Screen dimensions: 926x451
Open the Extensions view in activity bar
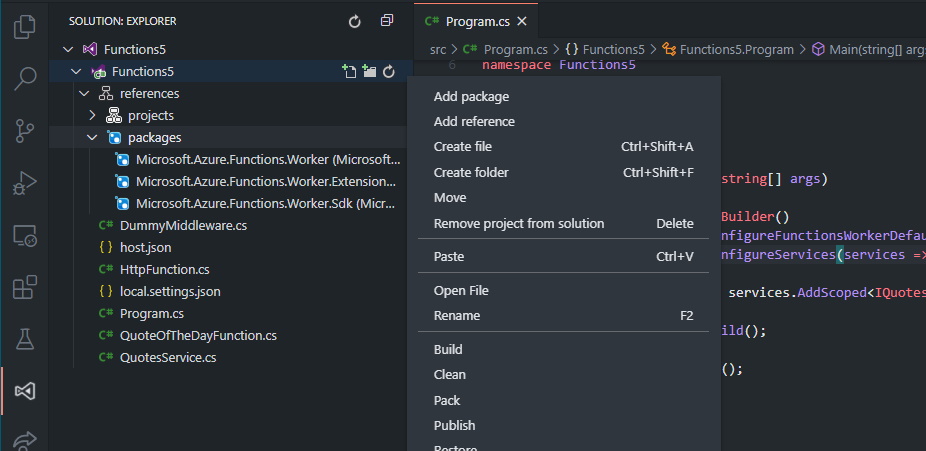pos(24,287)
